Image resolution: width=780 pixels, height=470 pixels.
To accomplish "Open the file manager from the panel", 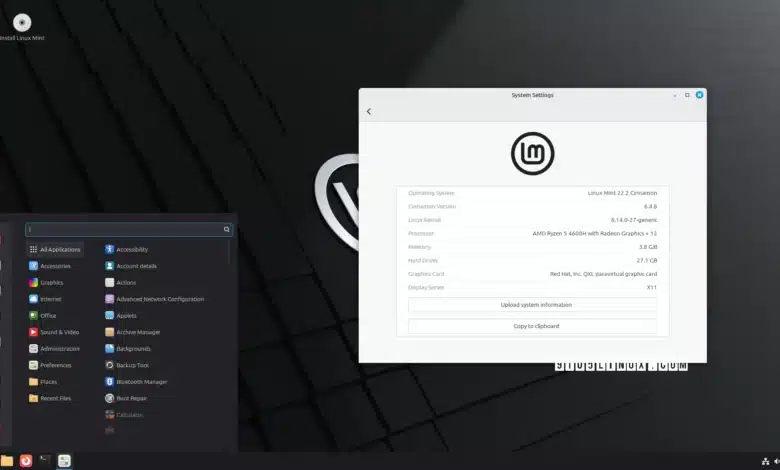I will coord(6,461).
